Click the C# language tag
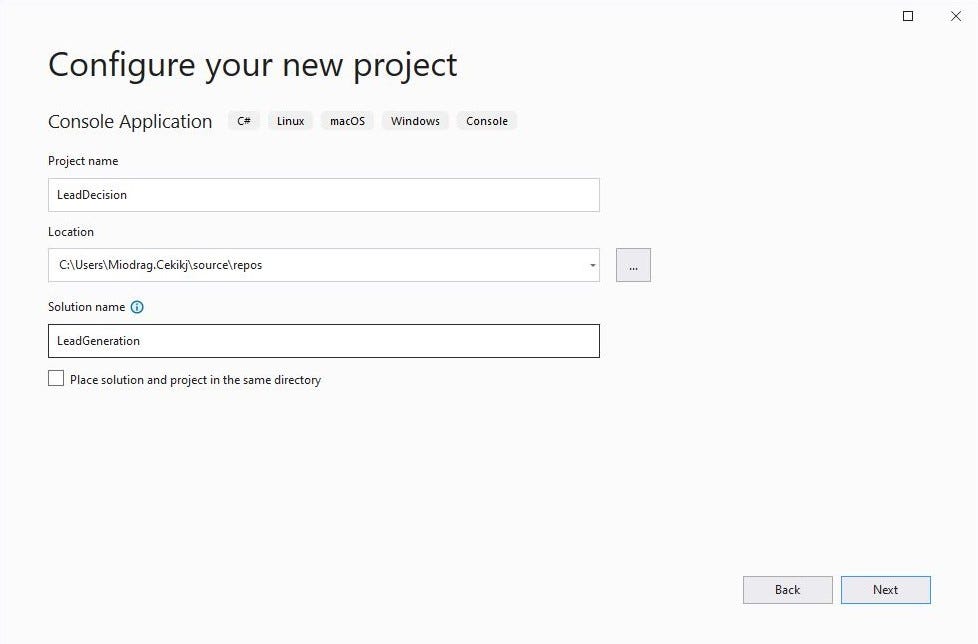Screen dimensions: 978x644 244,121
